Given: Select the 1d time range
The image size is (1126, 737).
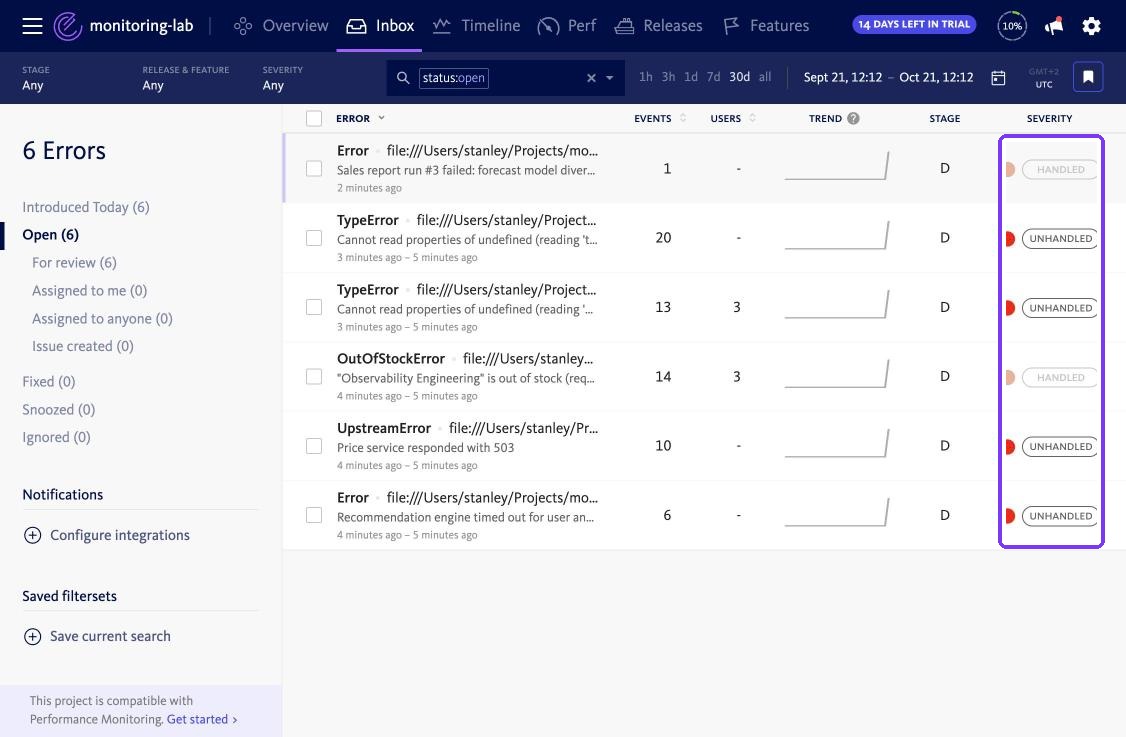Looking at the screenshot, I should tap(690, 77).
